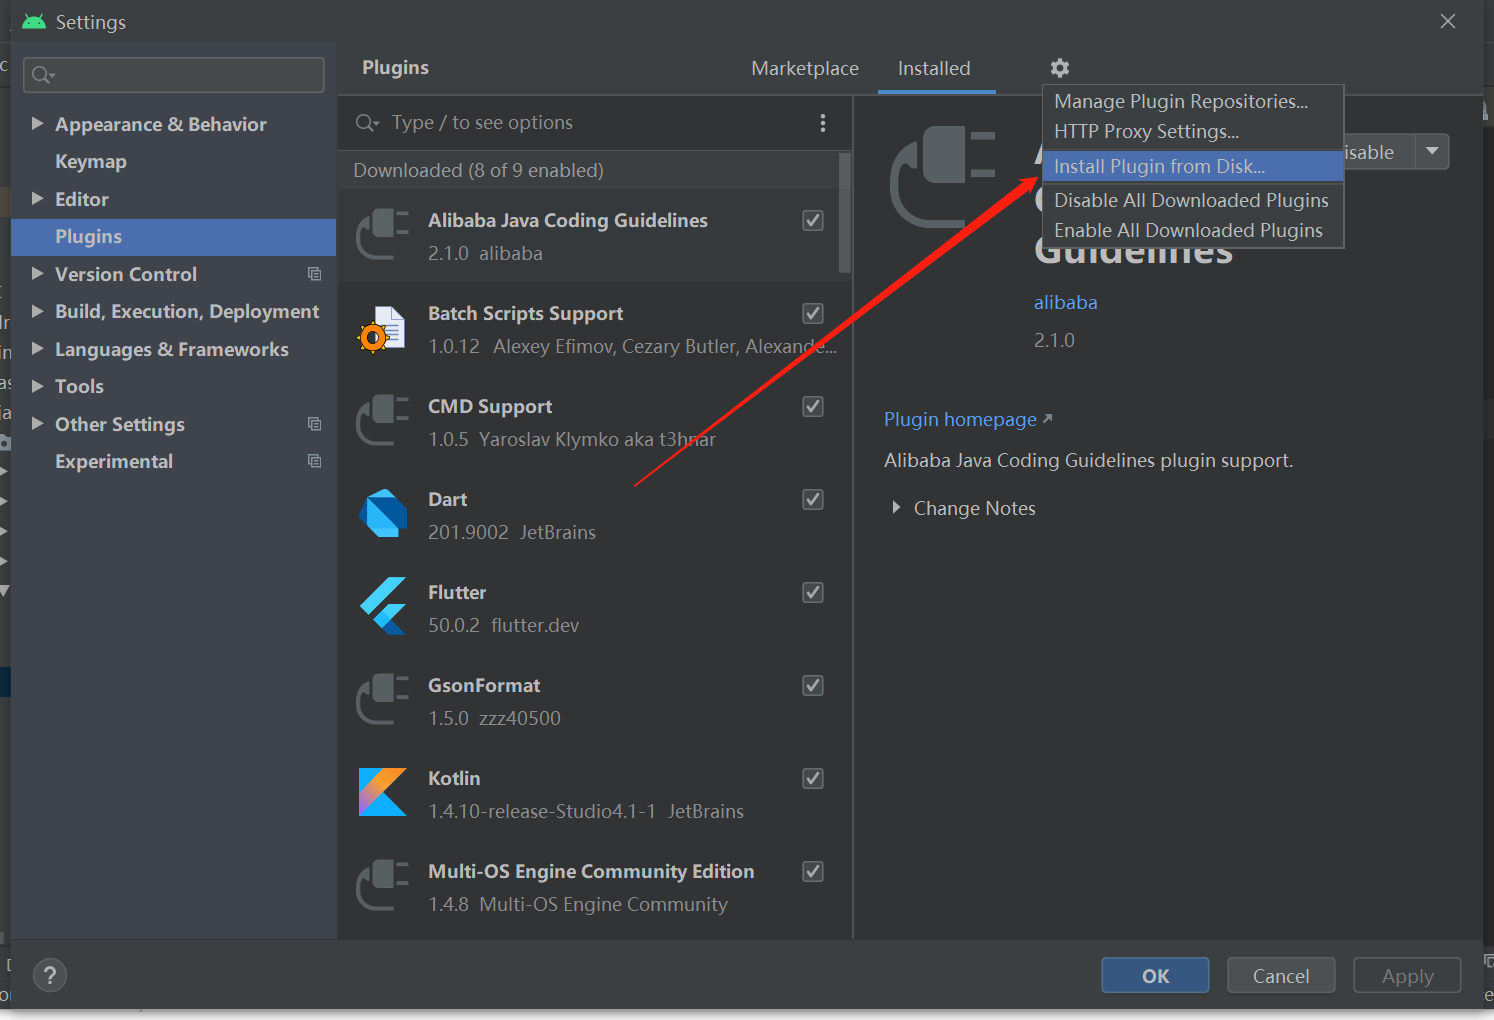This screenshot has width=1494, height=1020.
Task: Select HTTP Proxy Settings menu item
Action: coord(1193,131)
